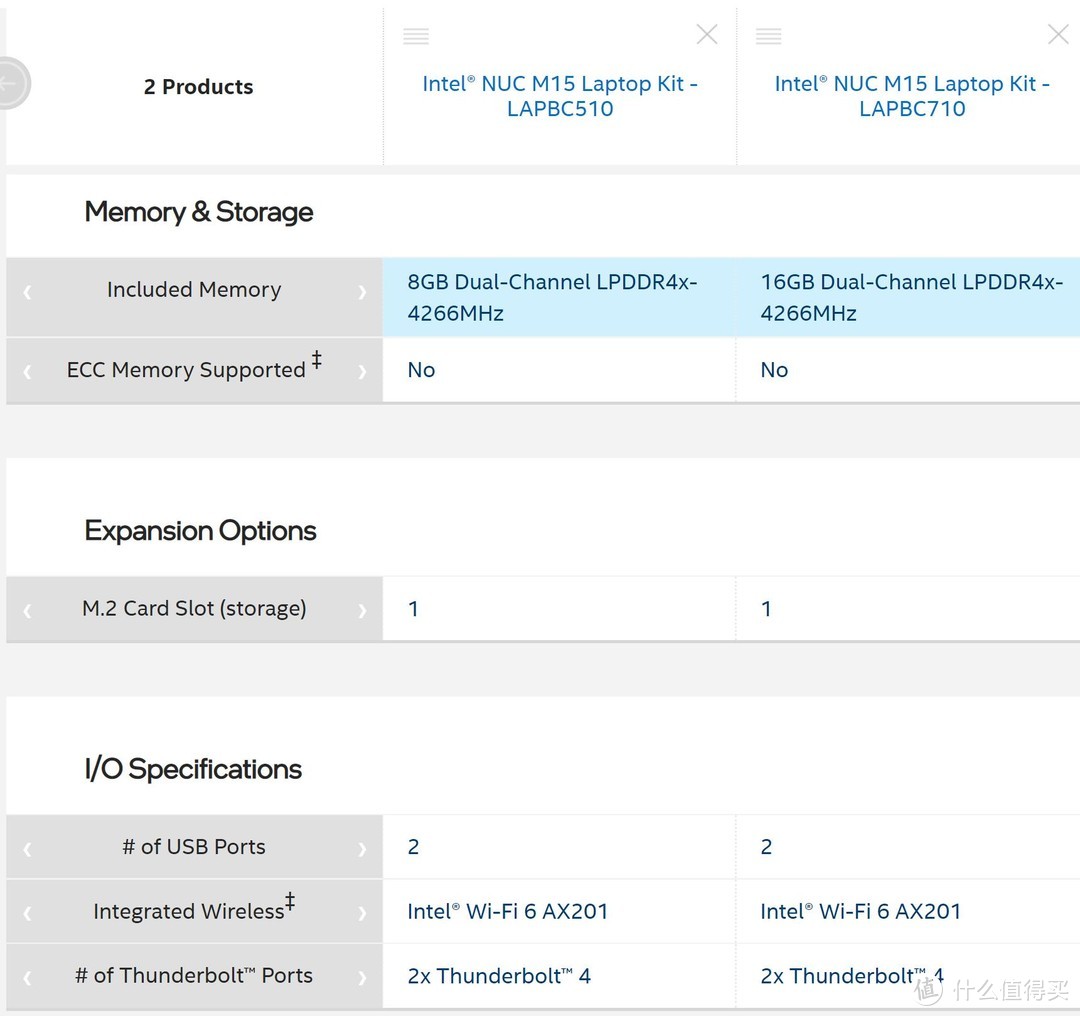Expand details with Included Memory right chevron
This screenshot has height=1016, width=1080.
(x=362, y=290)
